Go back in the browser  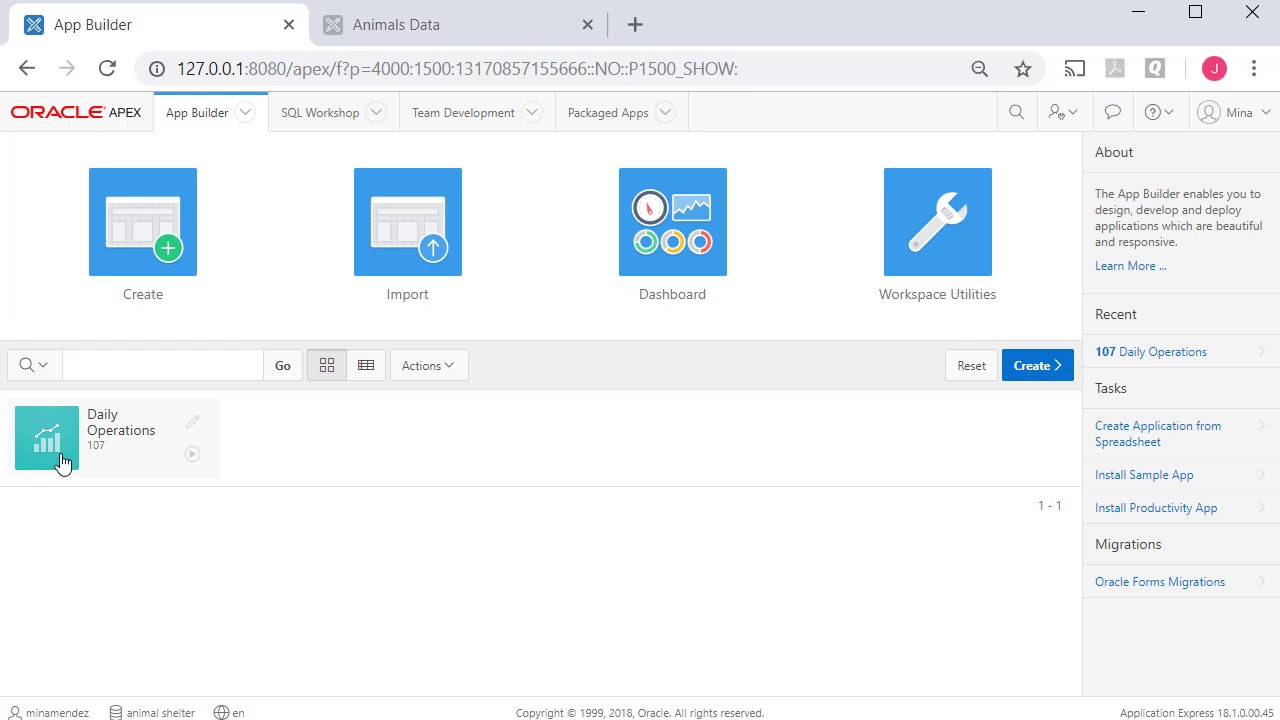point(27,68)
